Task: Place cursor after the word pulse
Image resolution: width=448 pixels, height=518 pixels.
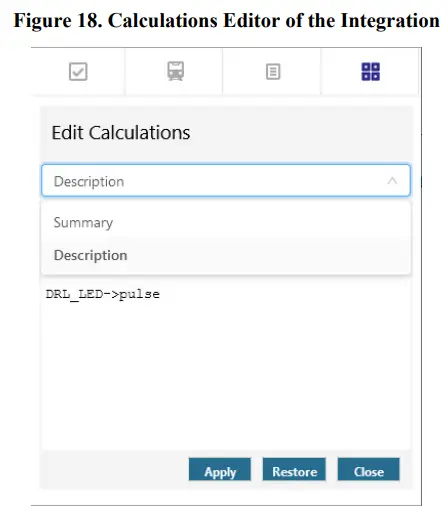Action: coord(160,294)
